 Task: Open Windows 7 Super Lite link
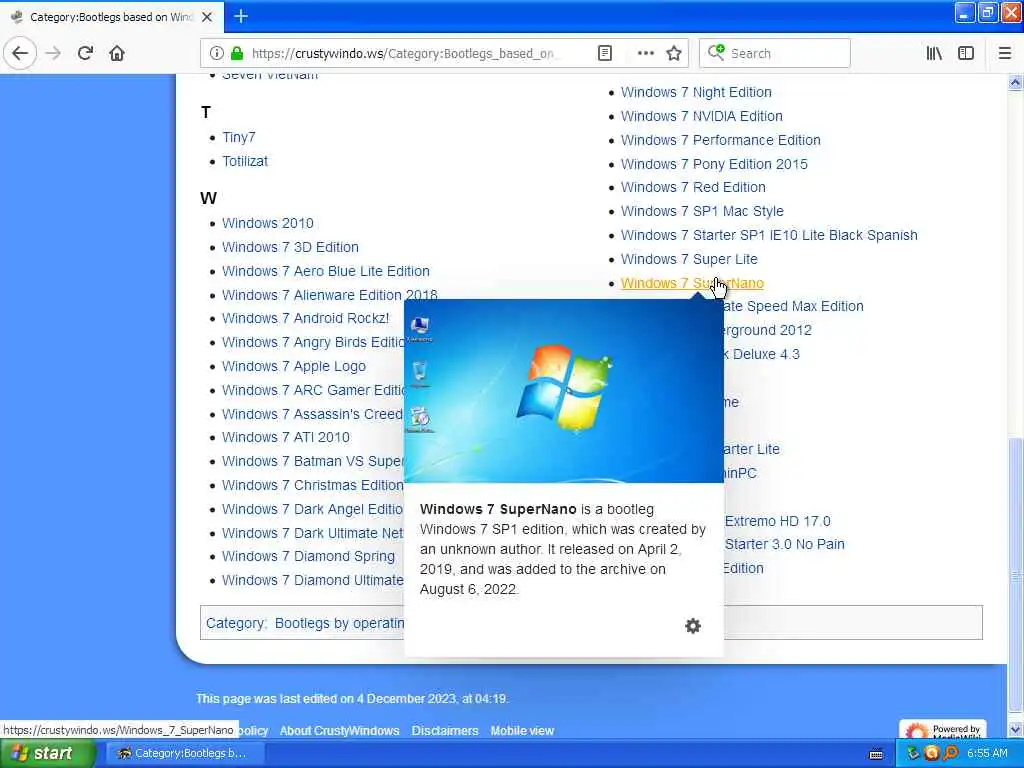[x=689, y=259]
